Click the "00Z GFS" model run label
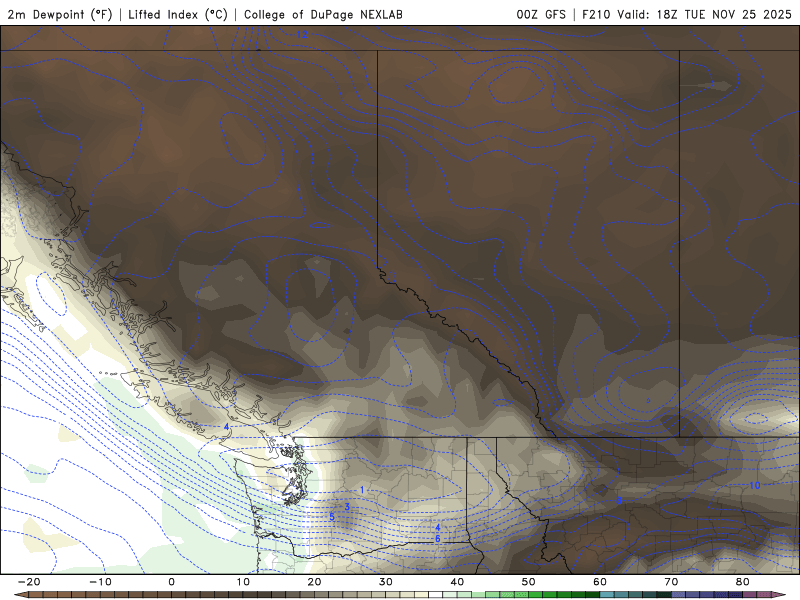 pyautogui.click(x=541, y=14)
